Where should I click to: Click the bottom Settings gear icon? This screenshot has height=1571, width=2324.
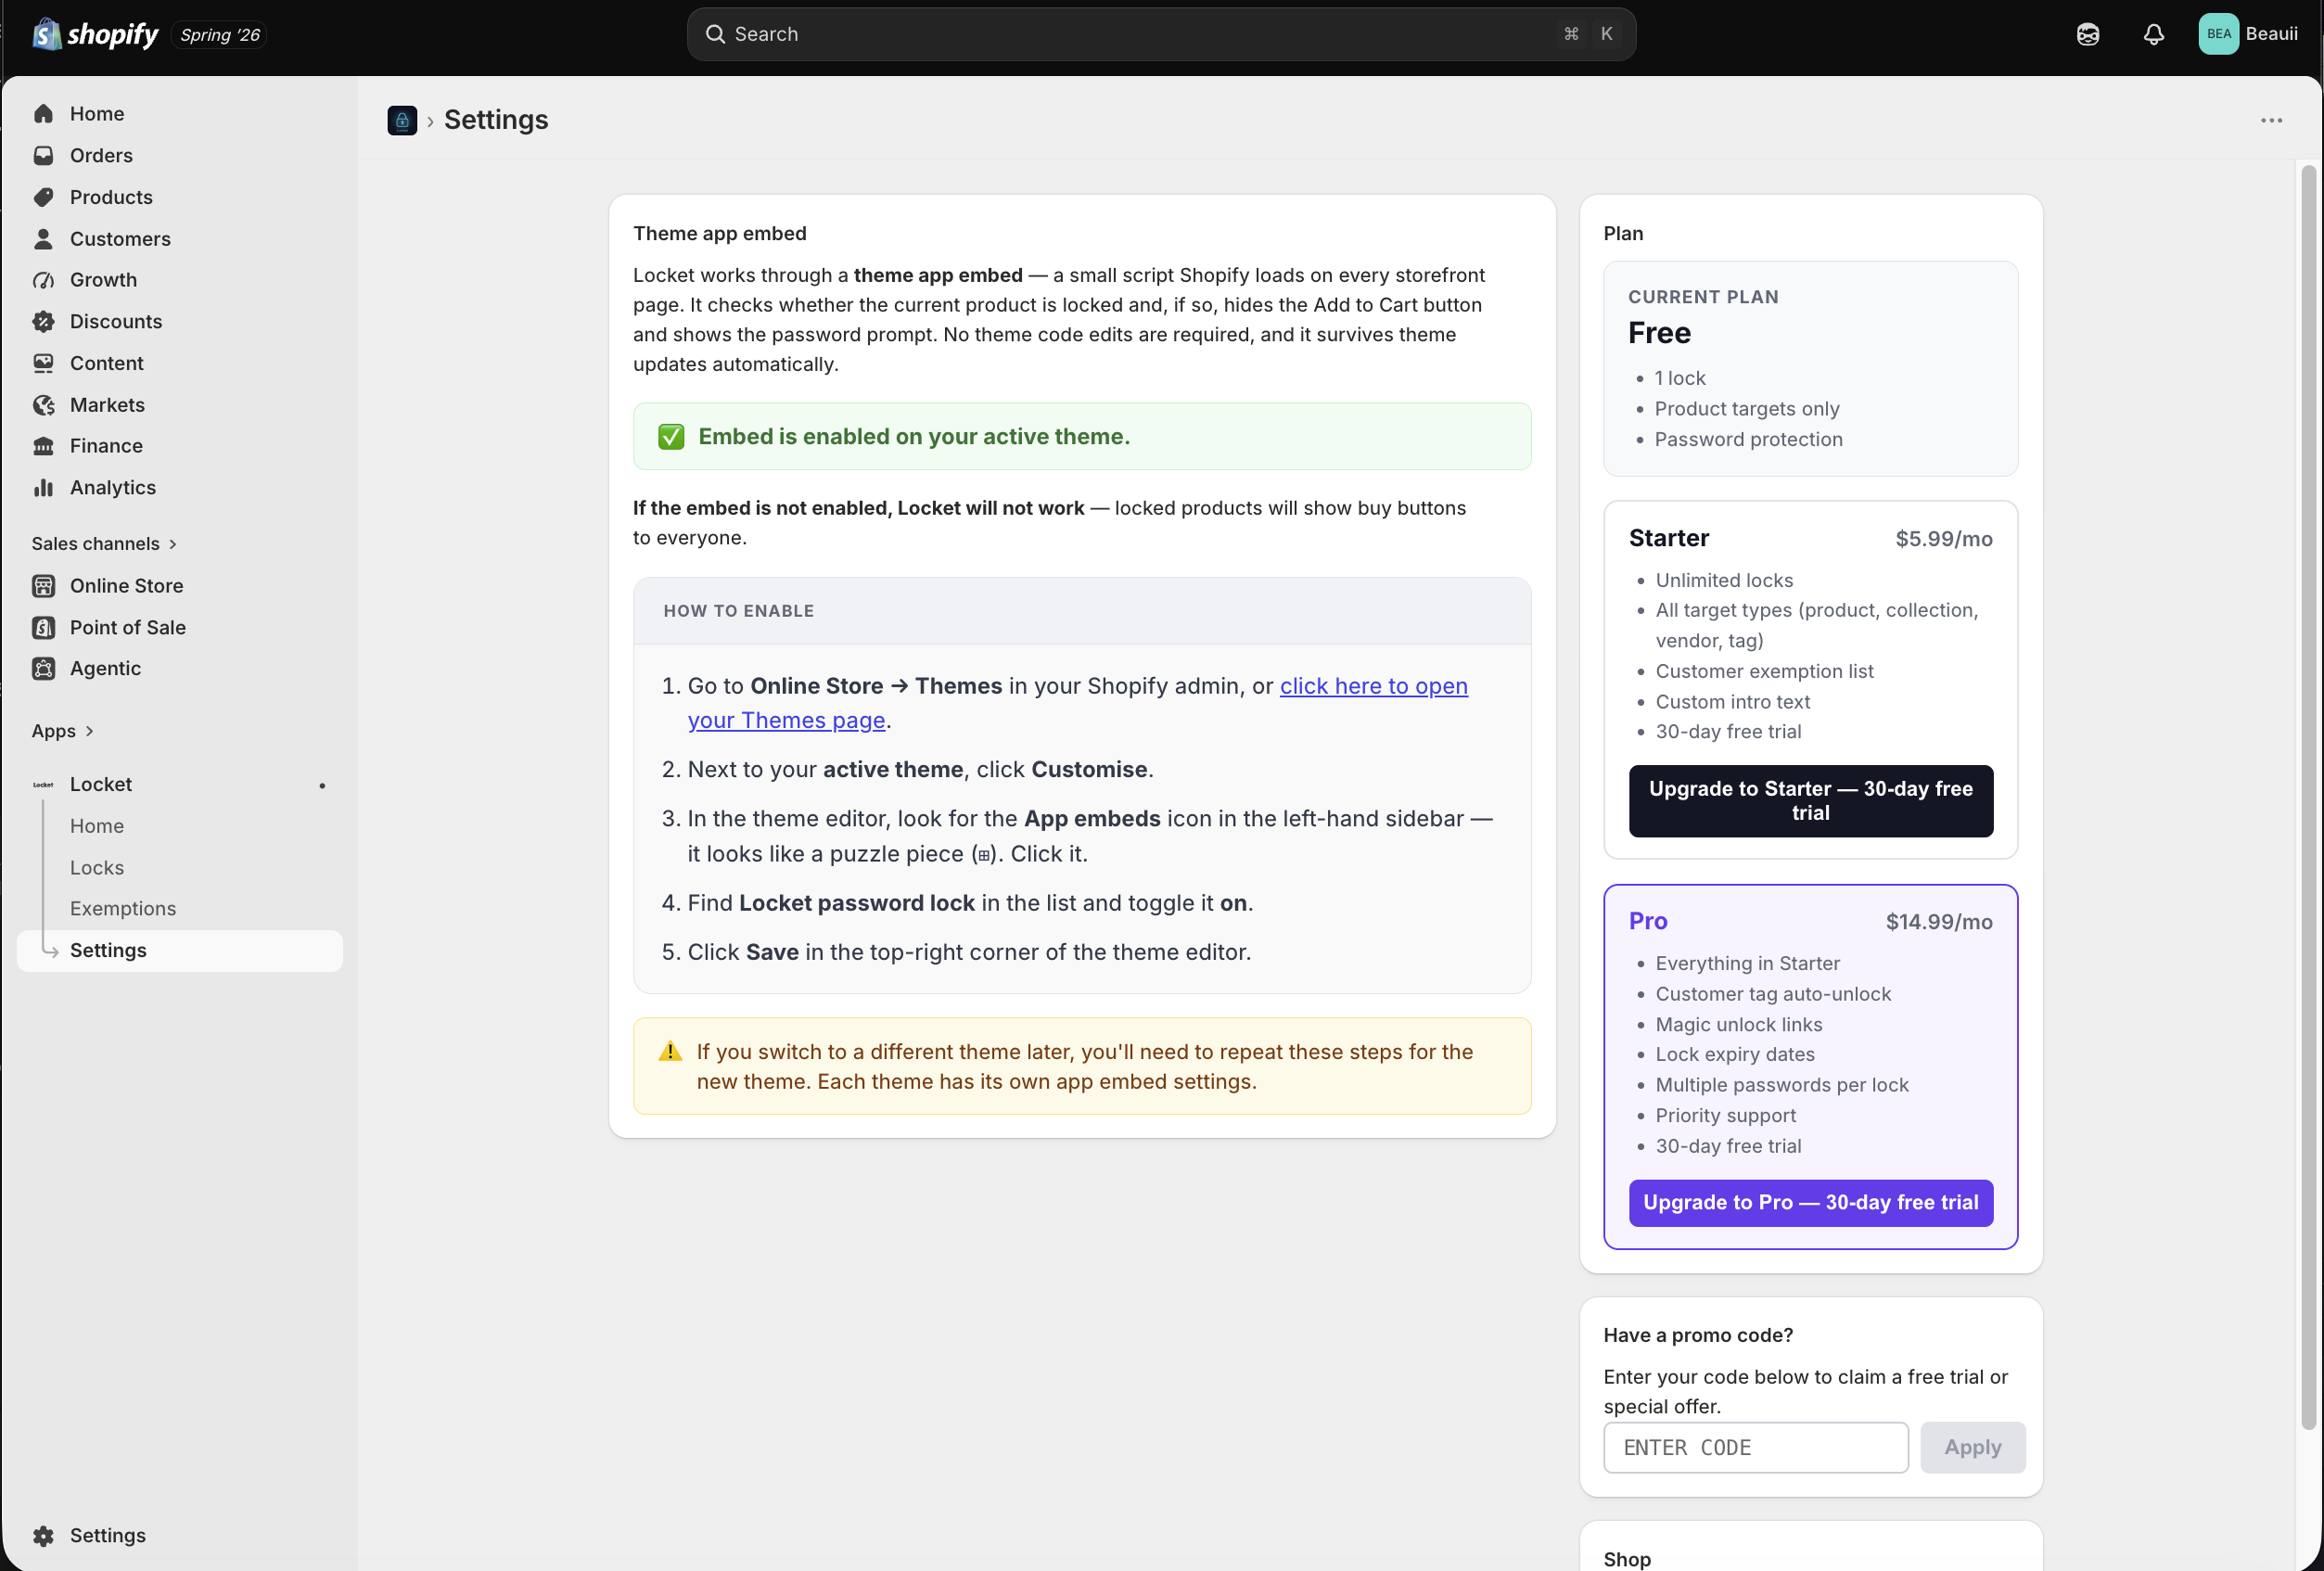click(x=43, y=1536)
